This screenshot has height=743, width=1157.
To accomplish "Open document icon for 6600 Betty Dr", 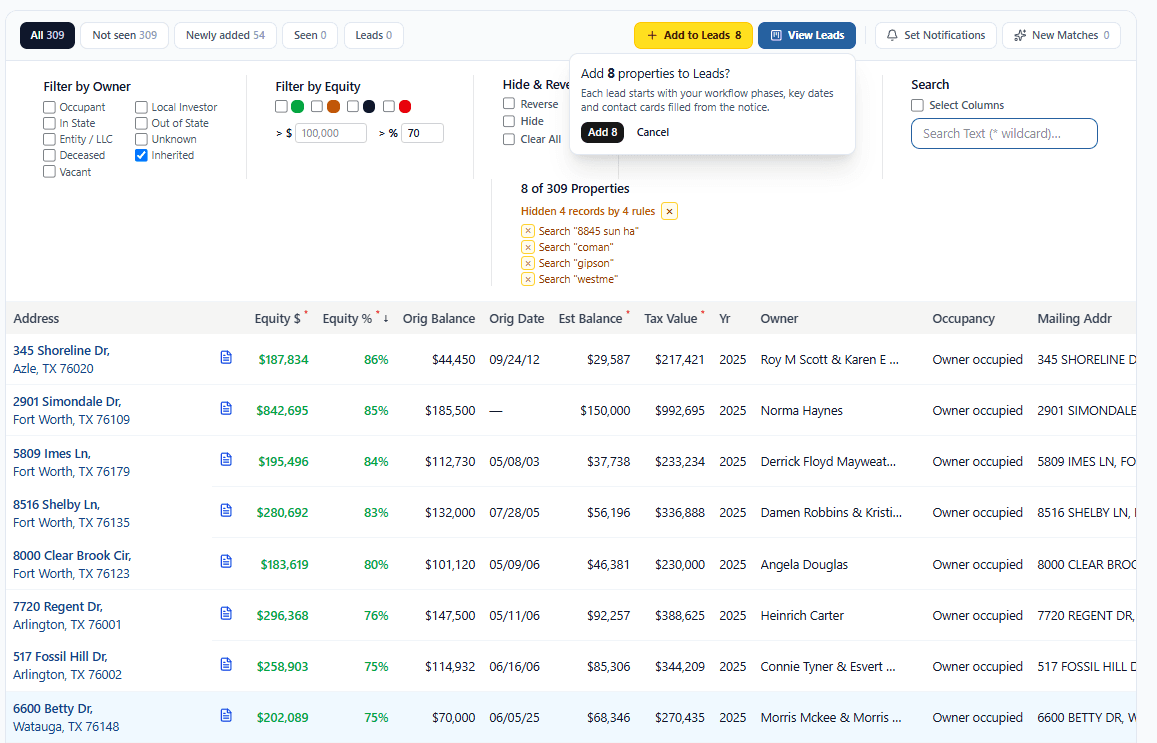I will 226,715.
